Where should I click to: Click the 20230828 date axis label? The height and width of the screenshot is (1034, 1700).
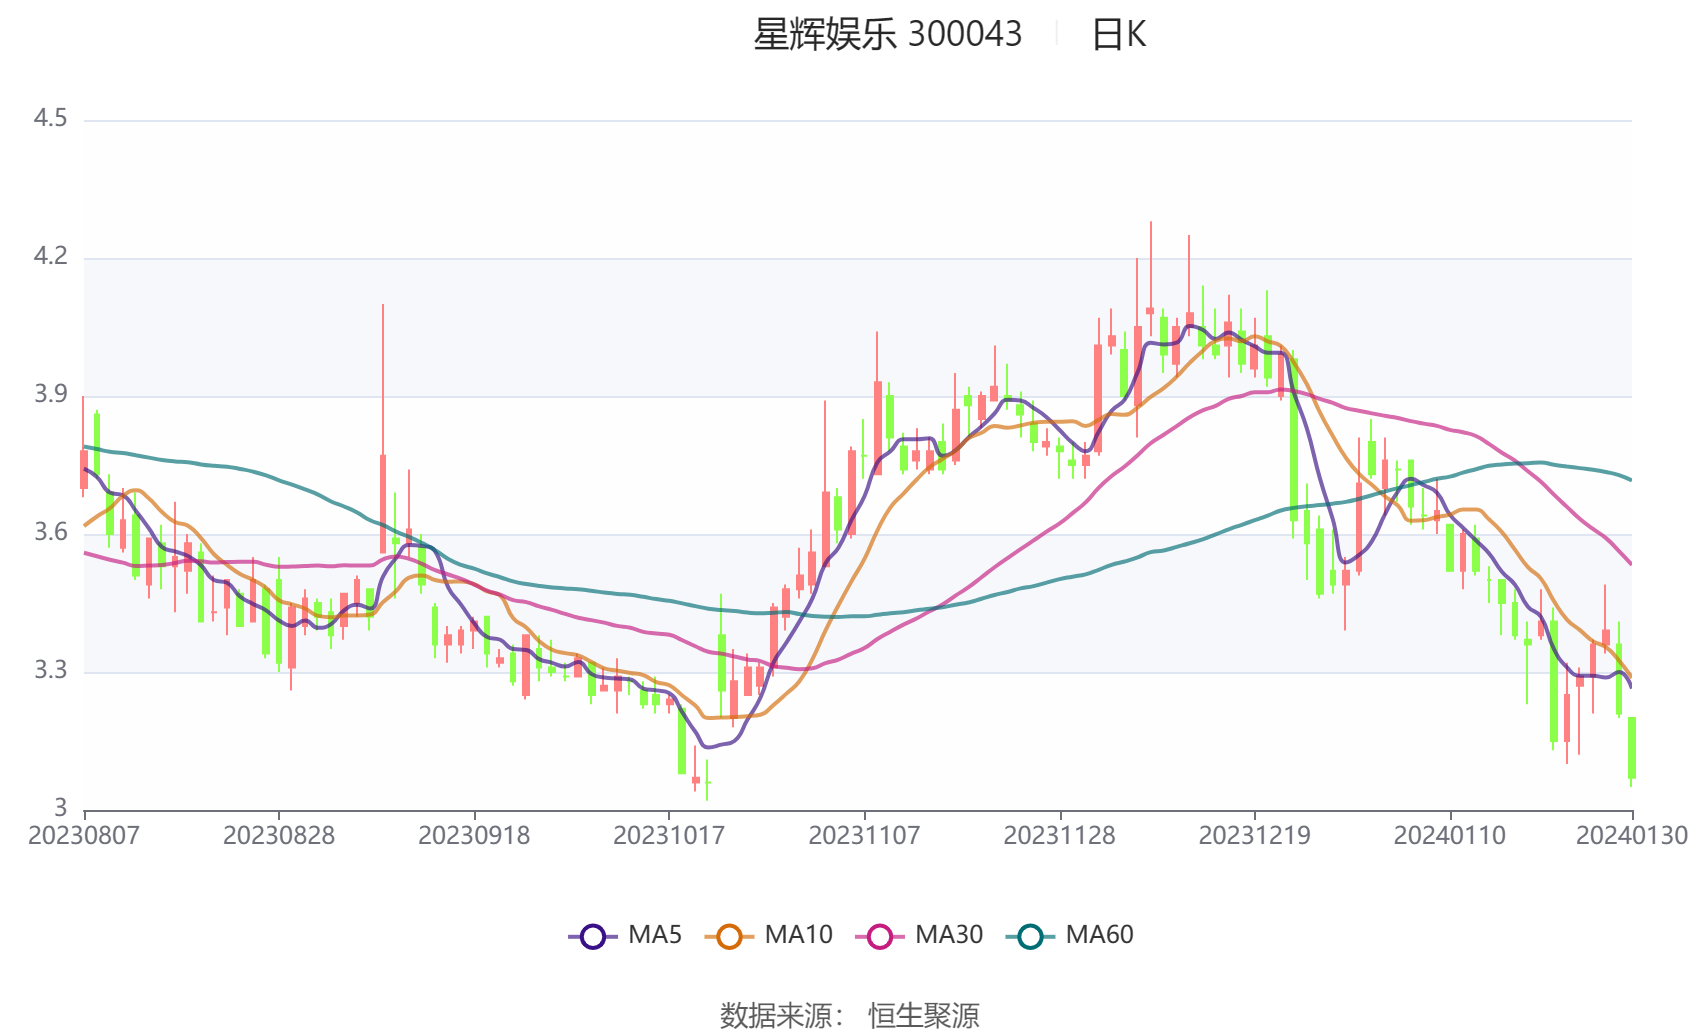click(x=279, y=835)
